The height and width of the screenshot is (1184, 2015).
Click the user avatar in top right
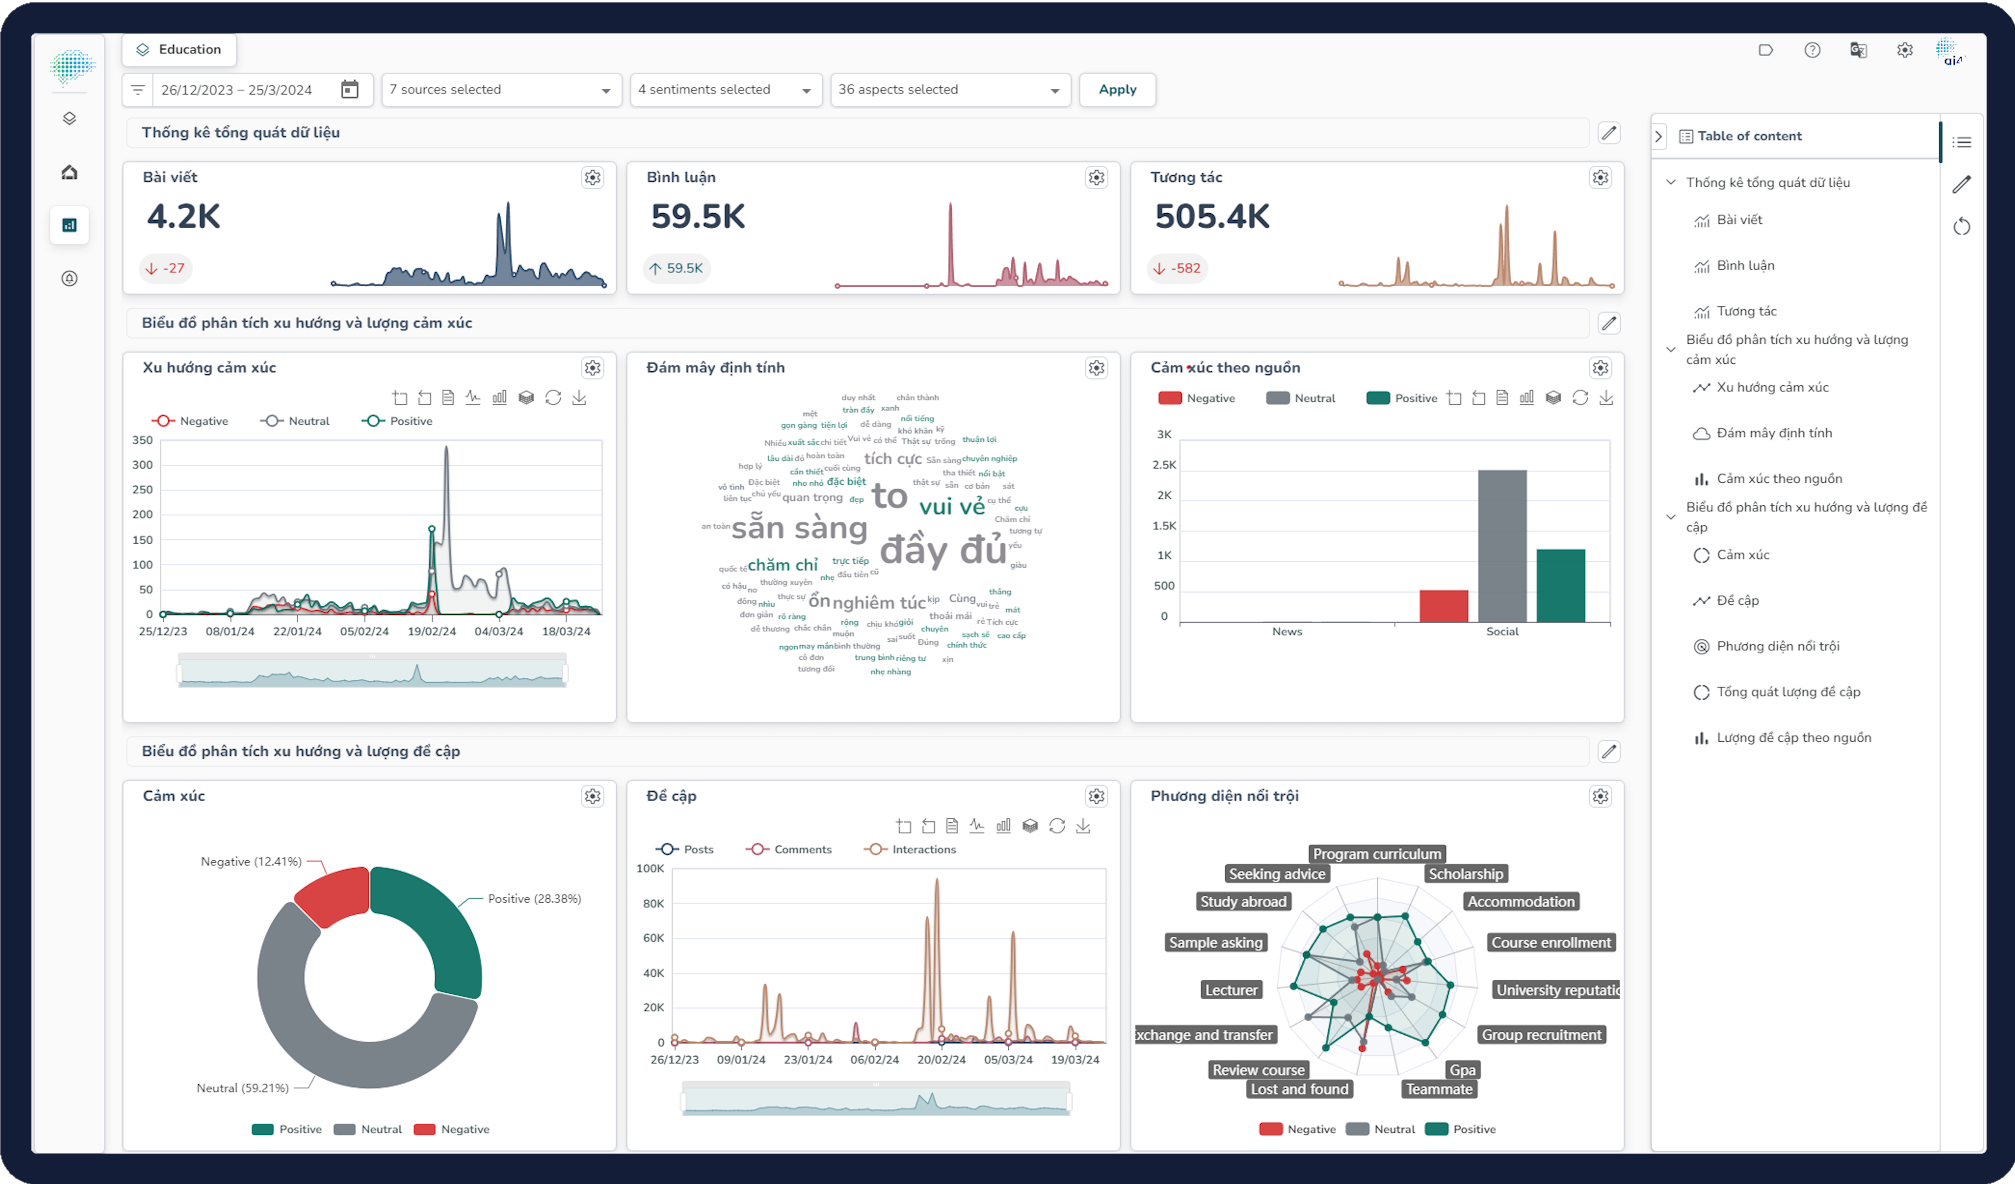click(1949, 50)
